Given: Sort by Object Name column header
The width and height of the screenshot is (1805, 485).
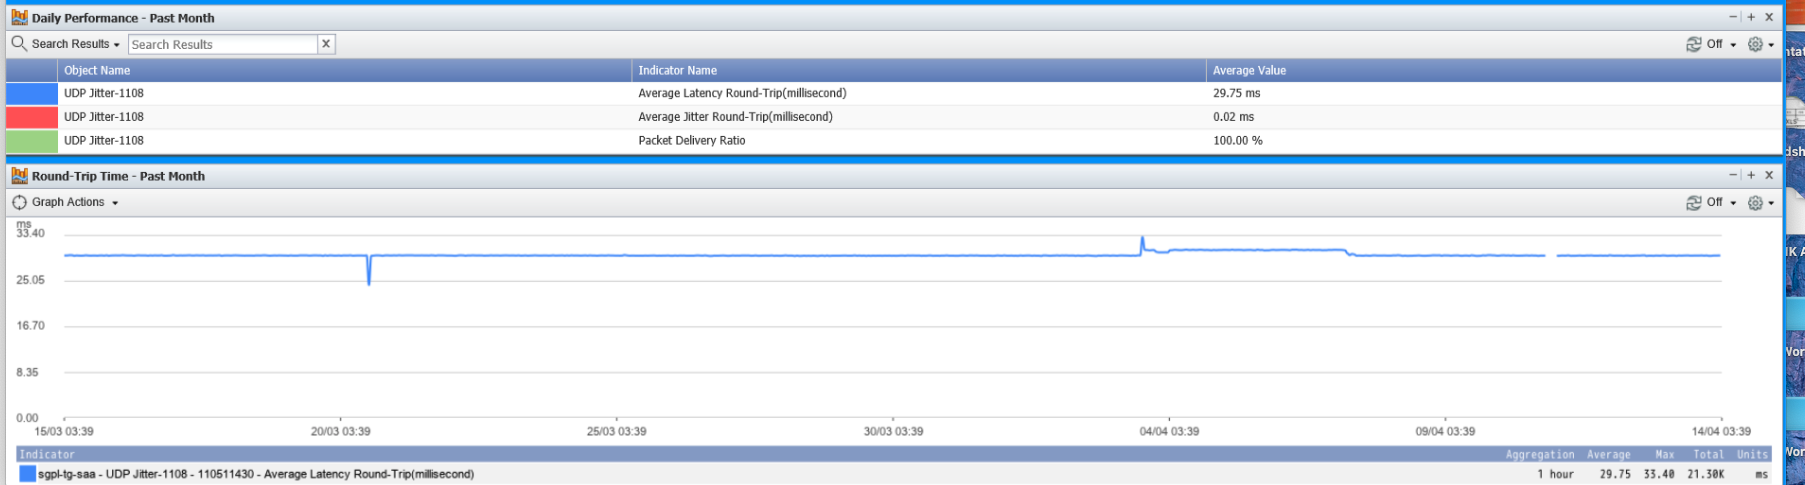Looking at the screenshot, I should (x=97, y=70).
